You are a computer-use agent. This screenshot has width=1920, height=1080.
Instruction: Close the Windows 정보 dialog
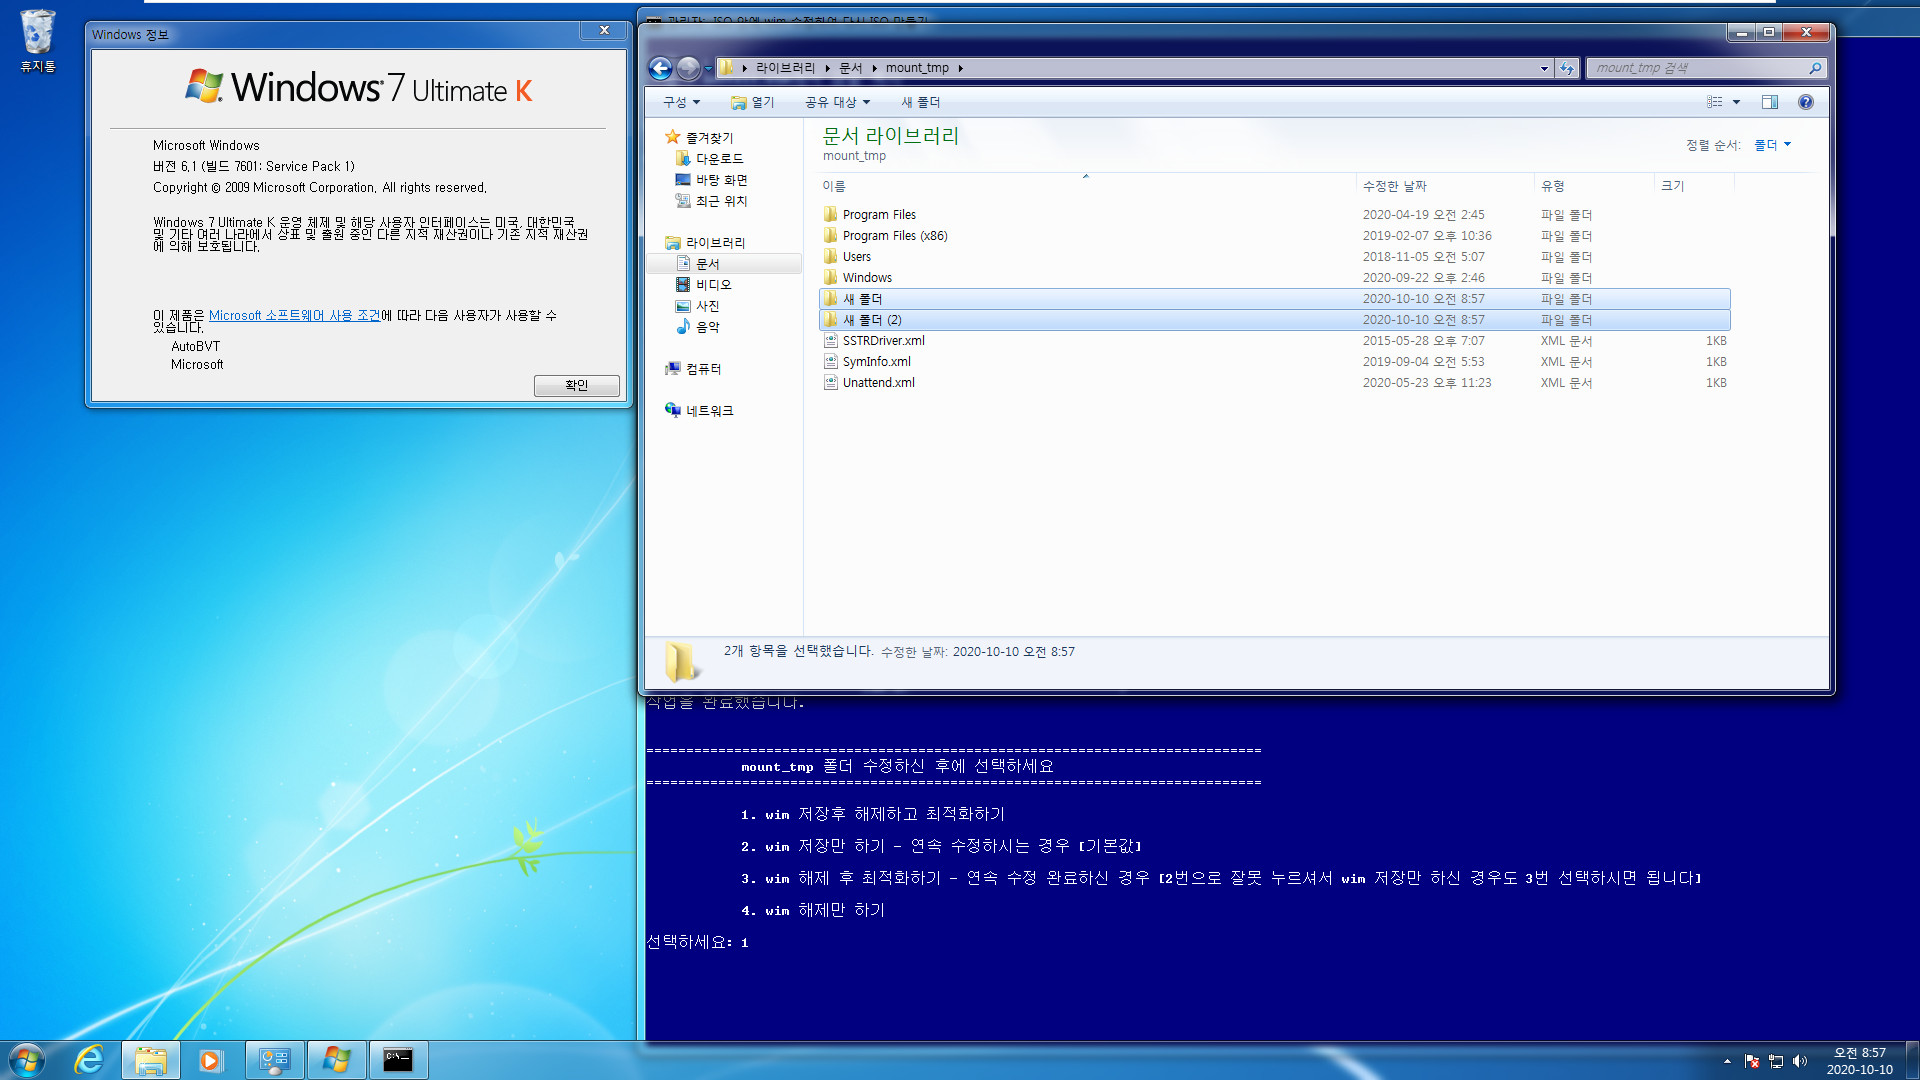click(604, 31)
